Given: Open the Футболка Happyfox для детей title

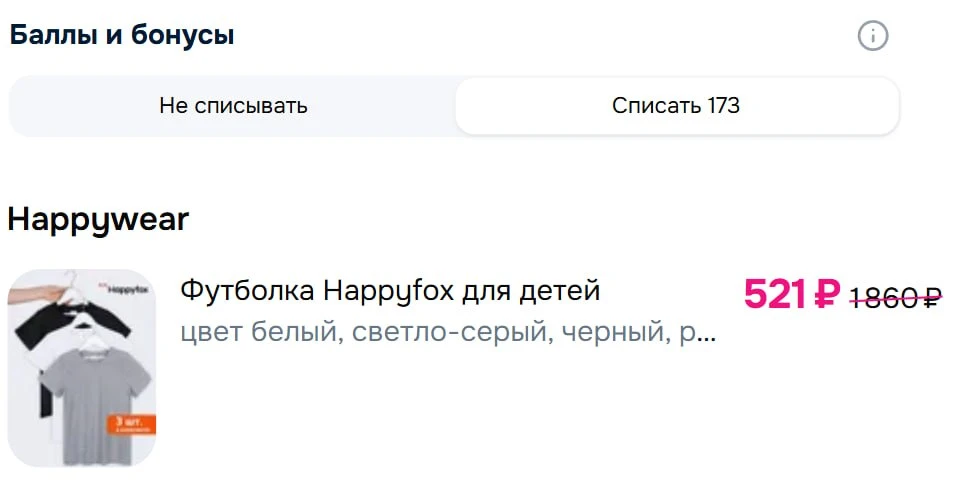Looking at the screenshot, I should coord(390,291).
